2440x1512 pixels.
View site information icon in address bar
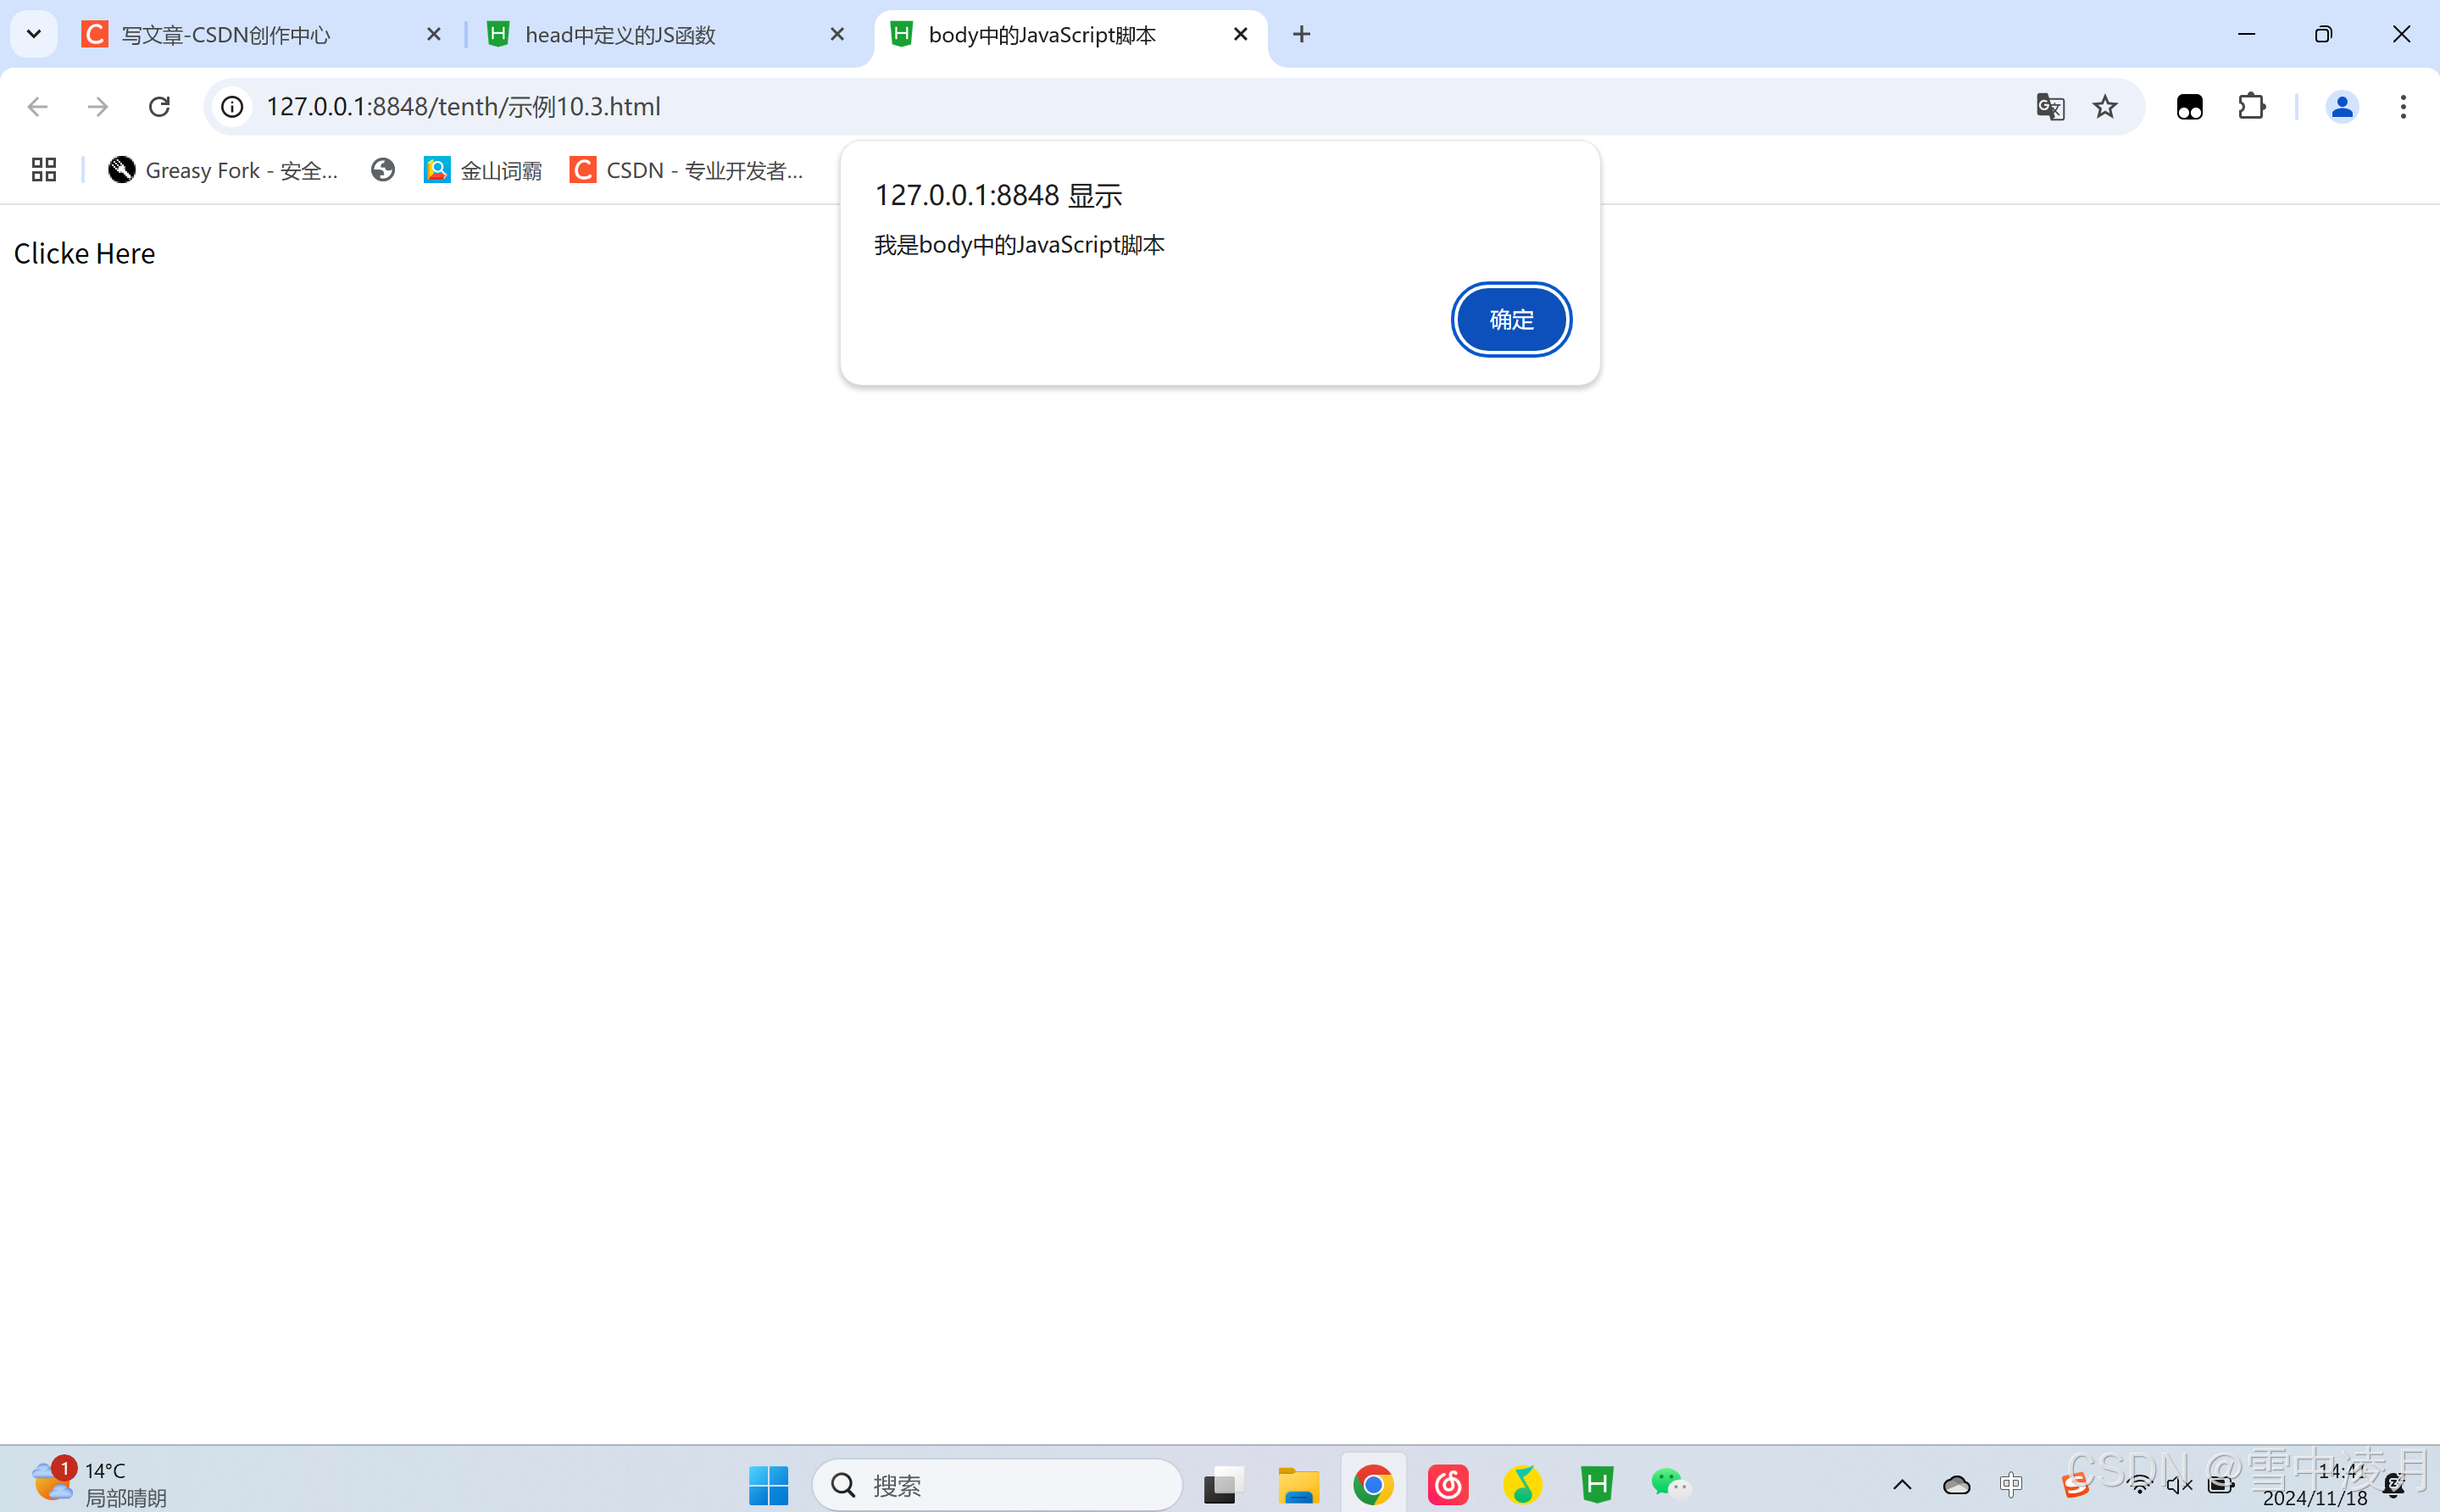[x=232, y=107]
